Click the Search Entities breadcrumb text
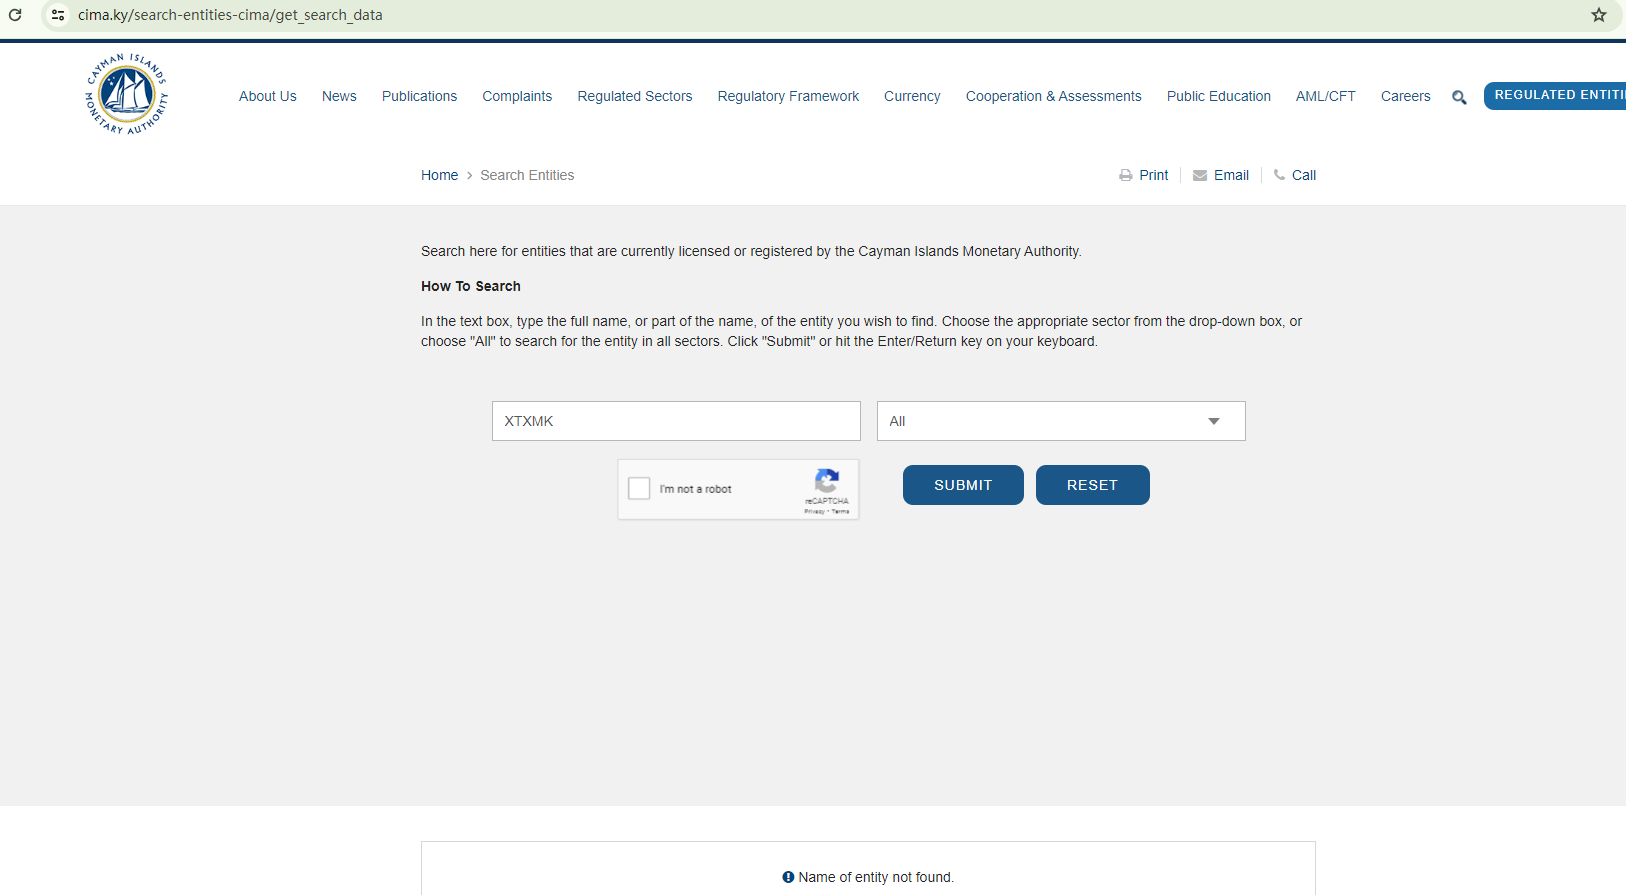This screenshot has width=1626, height=895. (527, 175)
